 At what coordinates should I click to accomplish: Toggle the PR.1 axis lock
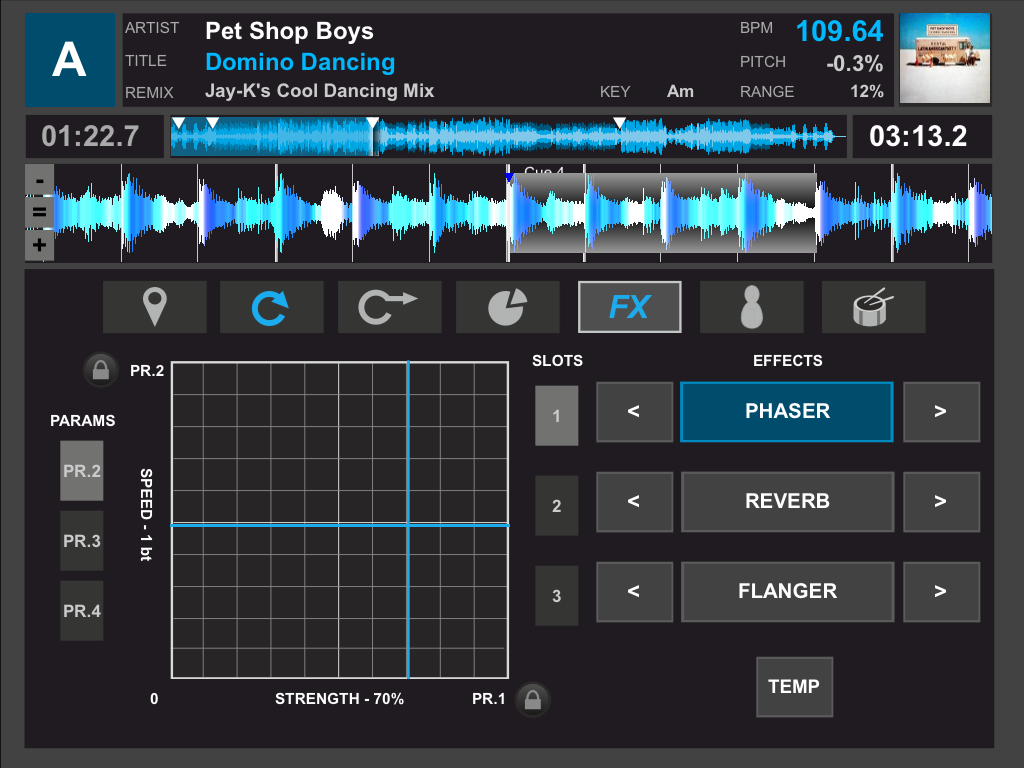532,699
